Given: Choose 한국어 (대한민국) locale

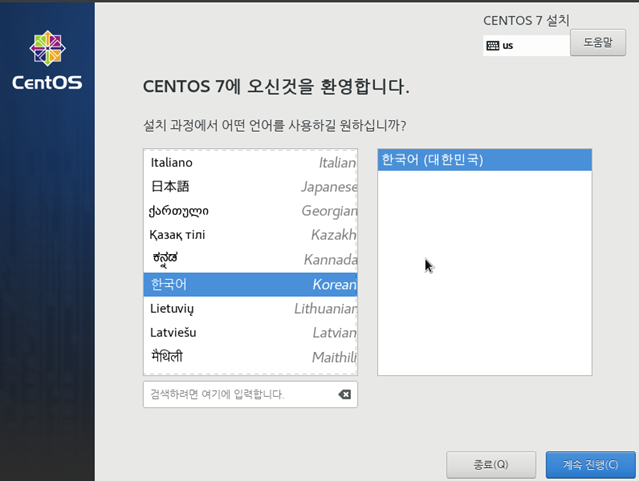Looking at the screenshot, I should (x=485, y=160).
